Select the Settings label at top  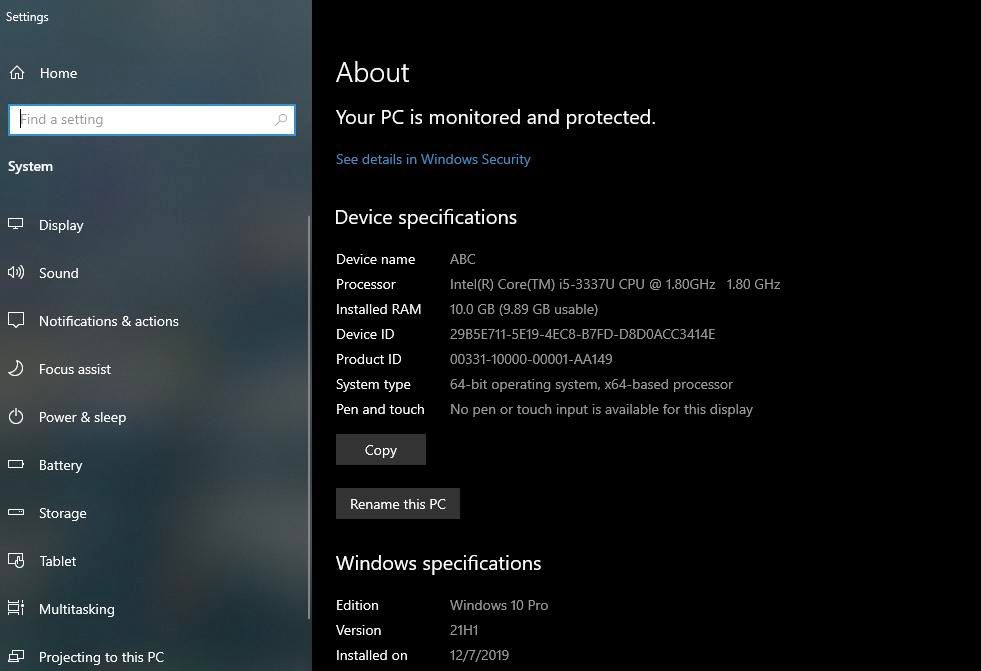point(27,16)
